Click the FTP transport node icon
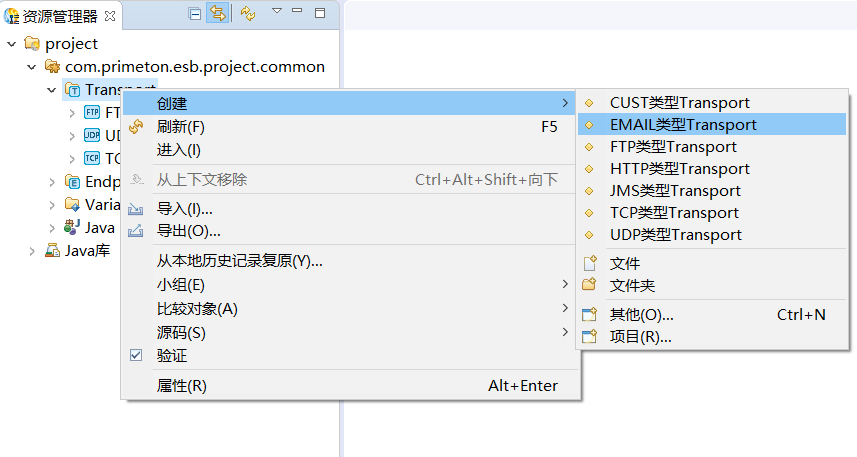 [x=92, y=113]
